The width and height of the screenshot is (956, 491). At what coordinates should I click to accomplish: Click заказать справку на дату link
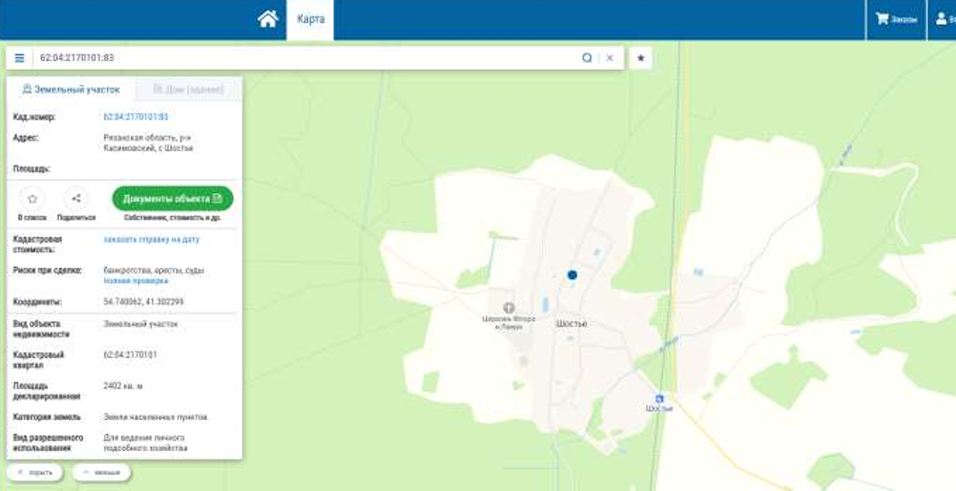151,239
